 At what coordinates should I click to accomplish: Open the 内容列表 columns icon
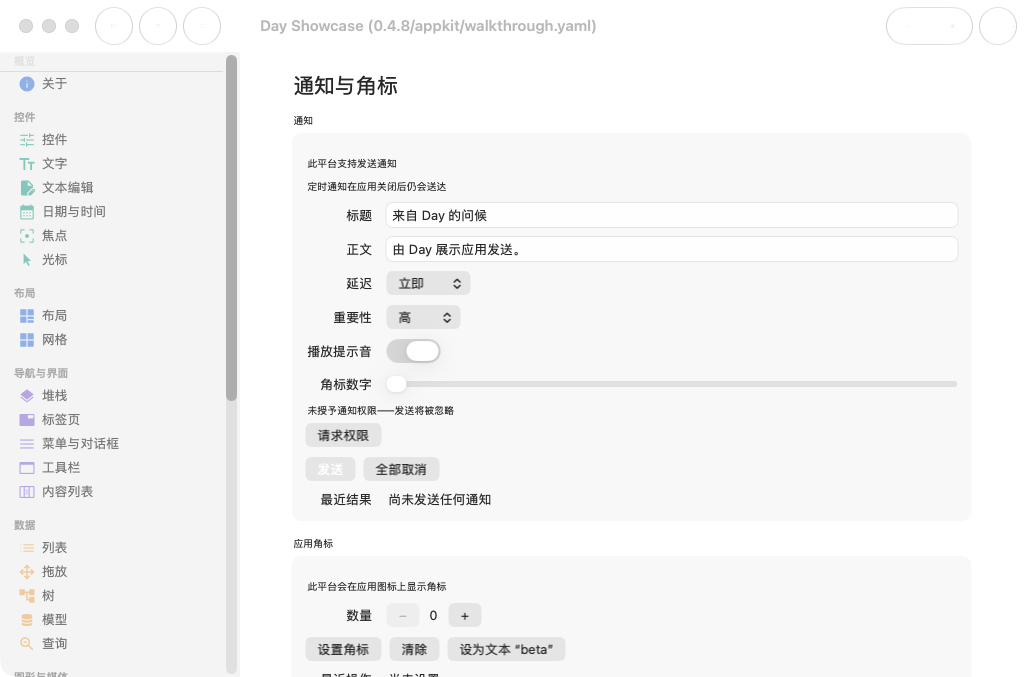(27, 492)
